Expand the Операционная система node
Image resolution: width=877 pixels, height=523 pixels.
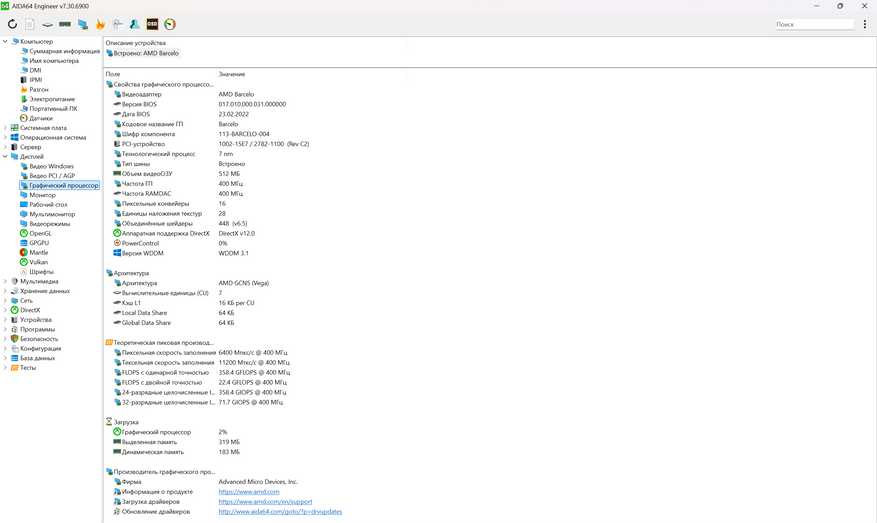5,137
